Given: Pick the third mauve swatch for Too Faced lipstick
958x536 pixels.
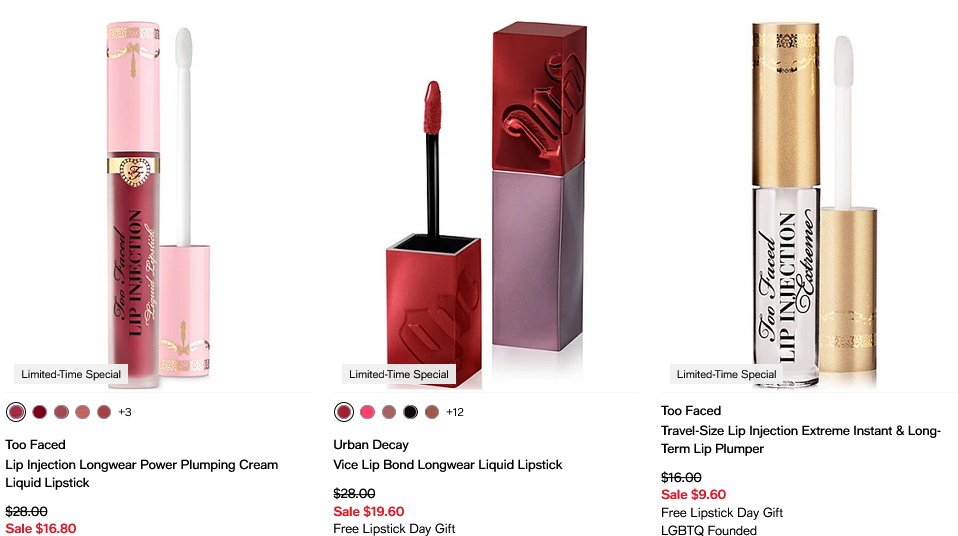Looking at the screenshot, I should 61,412.
